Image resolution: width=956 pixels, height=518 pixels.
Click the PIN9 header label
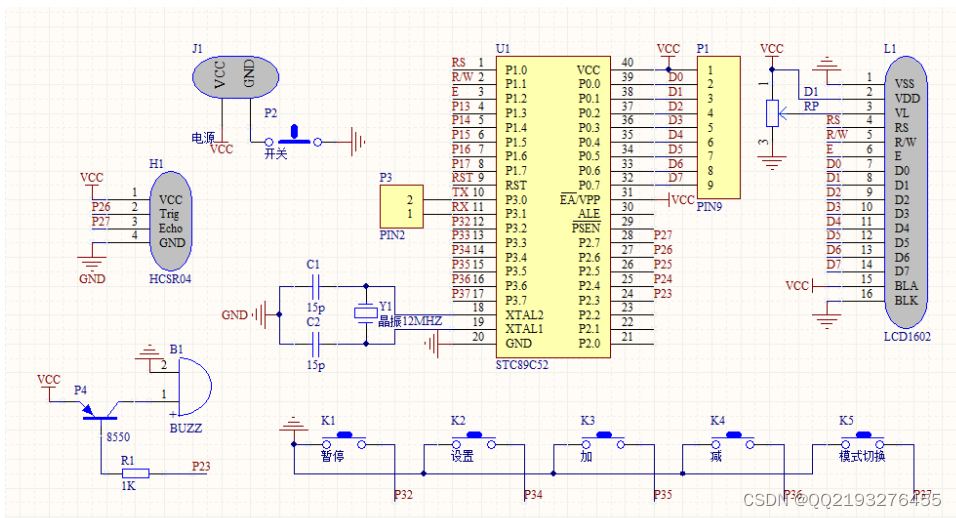point(710,207)
